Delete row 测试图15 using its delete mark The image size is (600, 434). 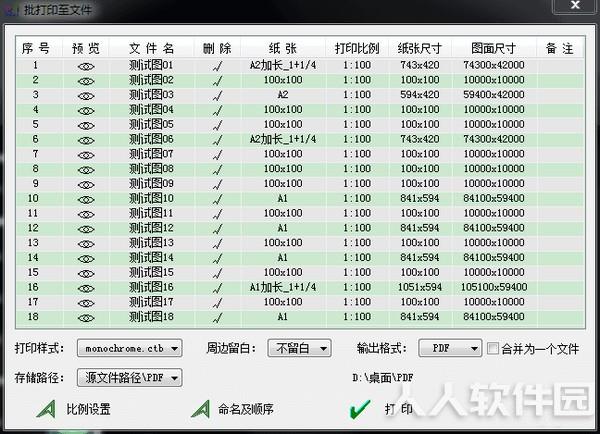[x=217, y=274]
